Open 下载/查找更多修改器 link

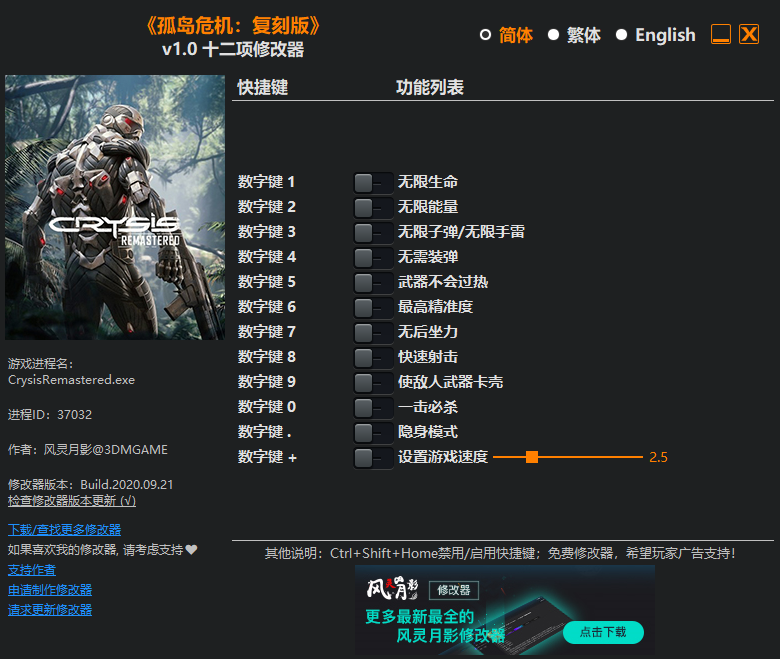pos(64,530)
